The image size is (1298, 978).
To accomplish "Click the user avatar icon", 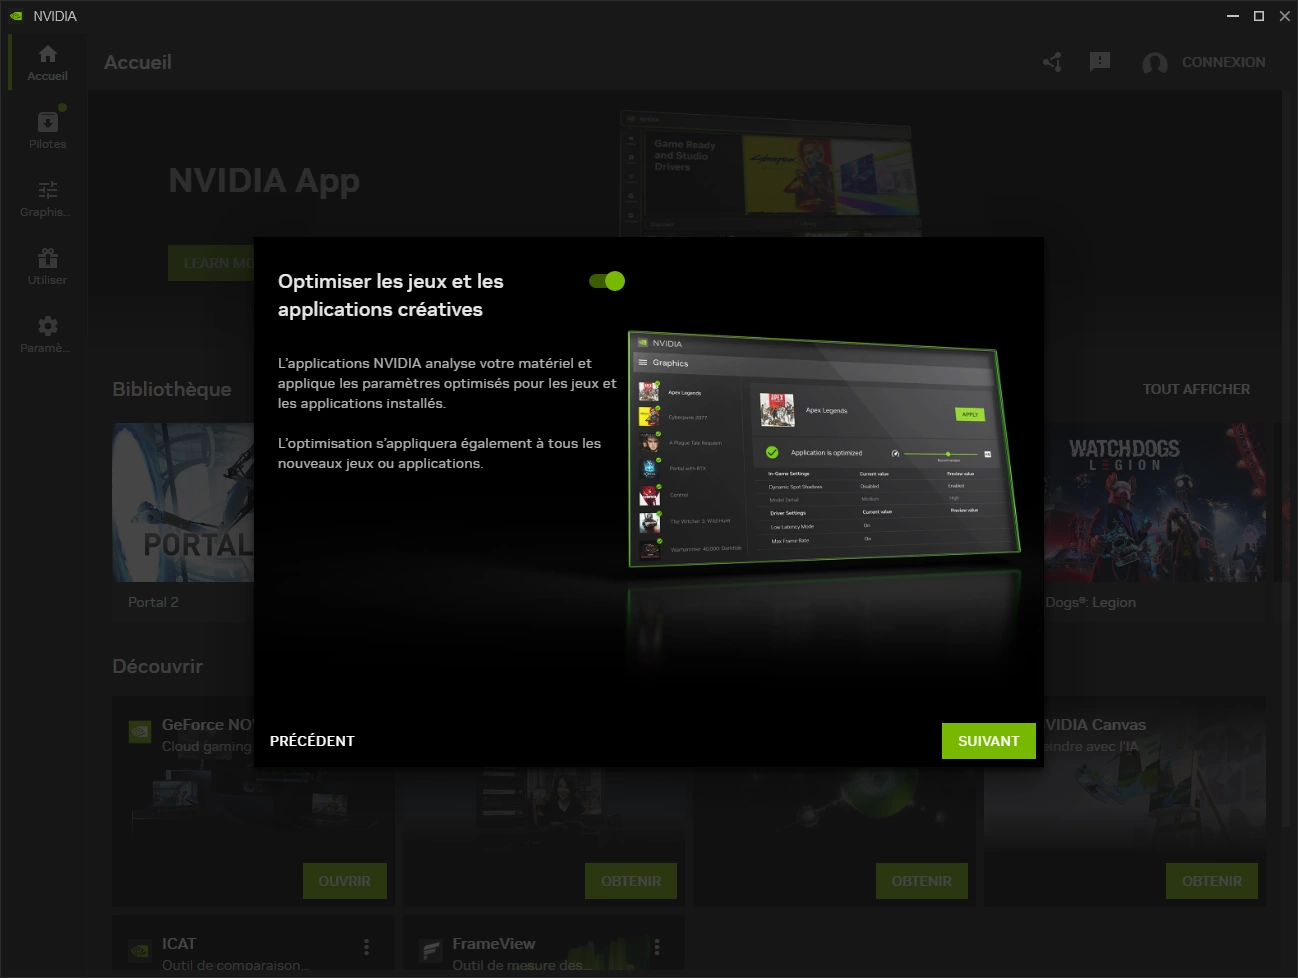I will pyautogui.click(x=1155, y=63).
